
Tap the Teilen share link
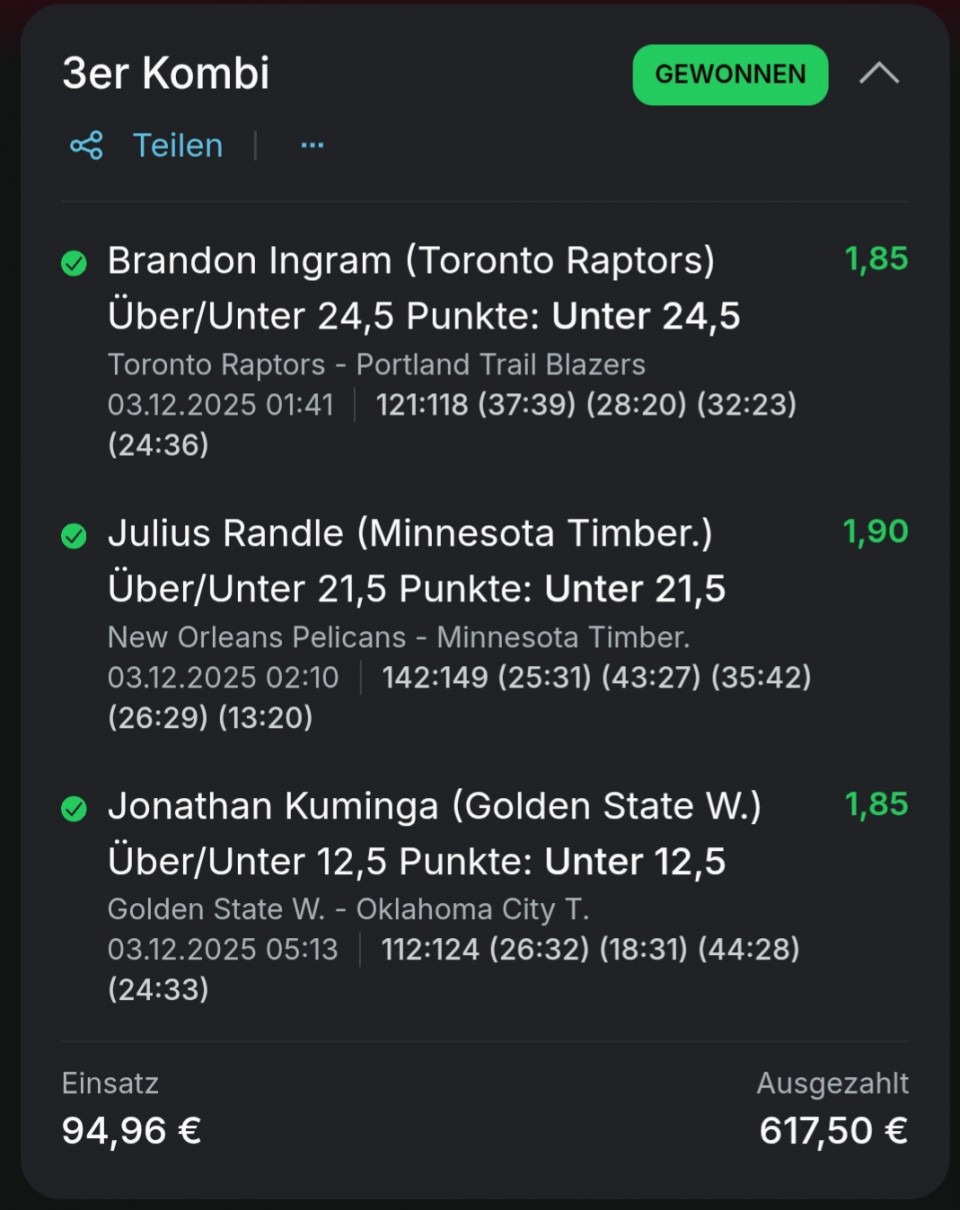[x=177, y=146]
